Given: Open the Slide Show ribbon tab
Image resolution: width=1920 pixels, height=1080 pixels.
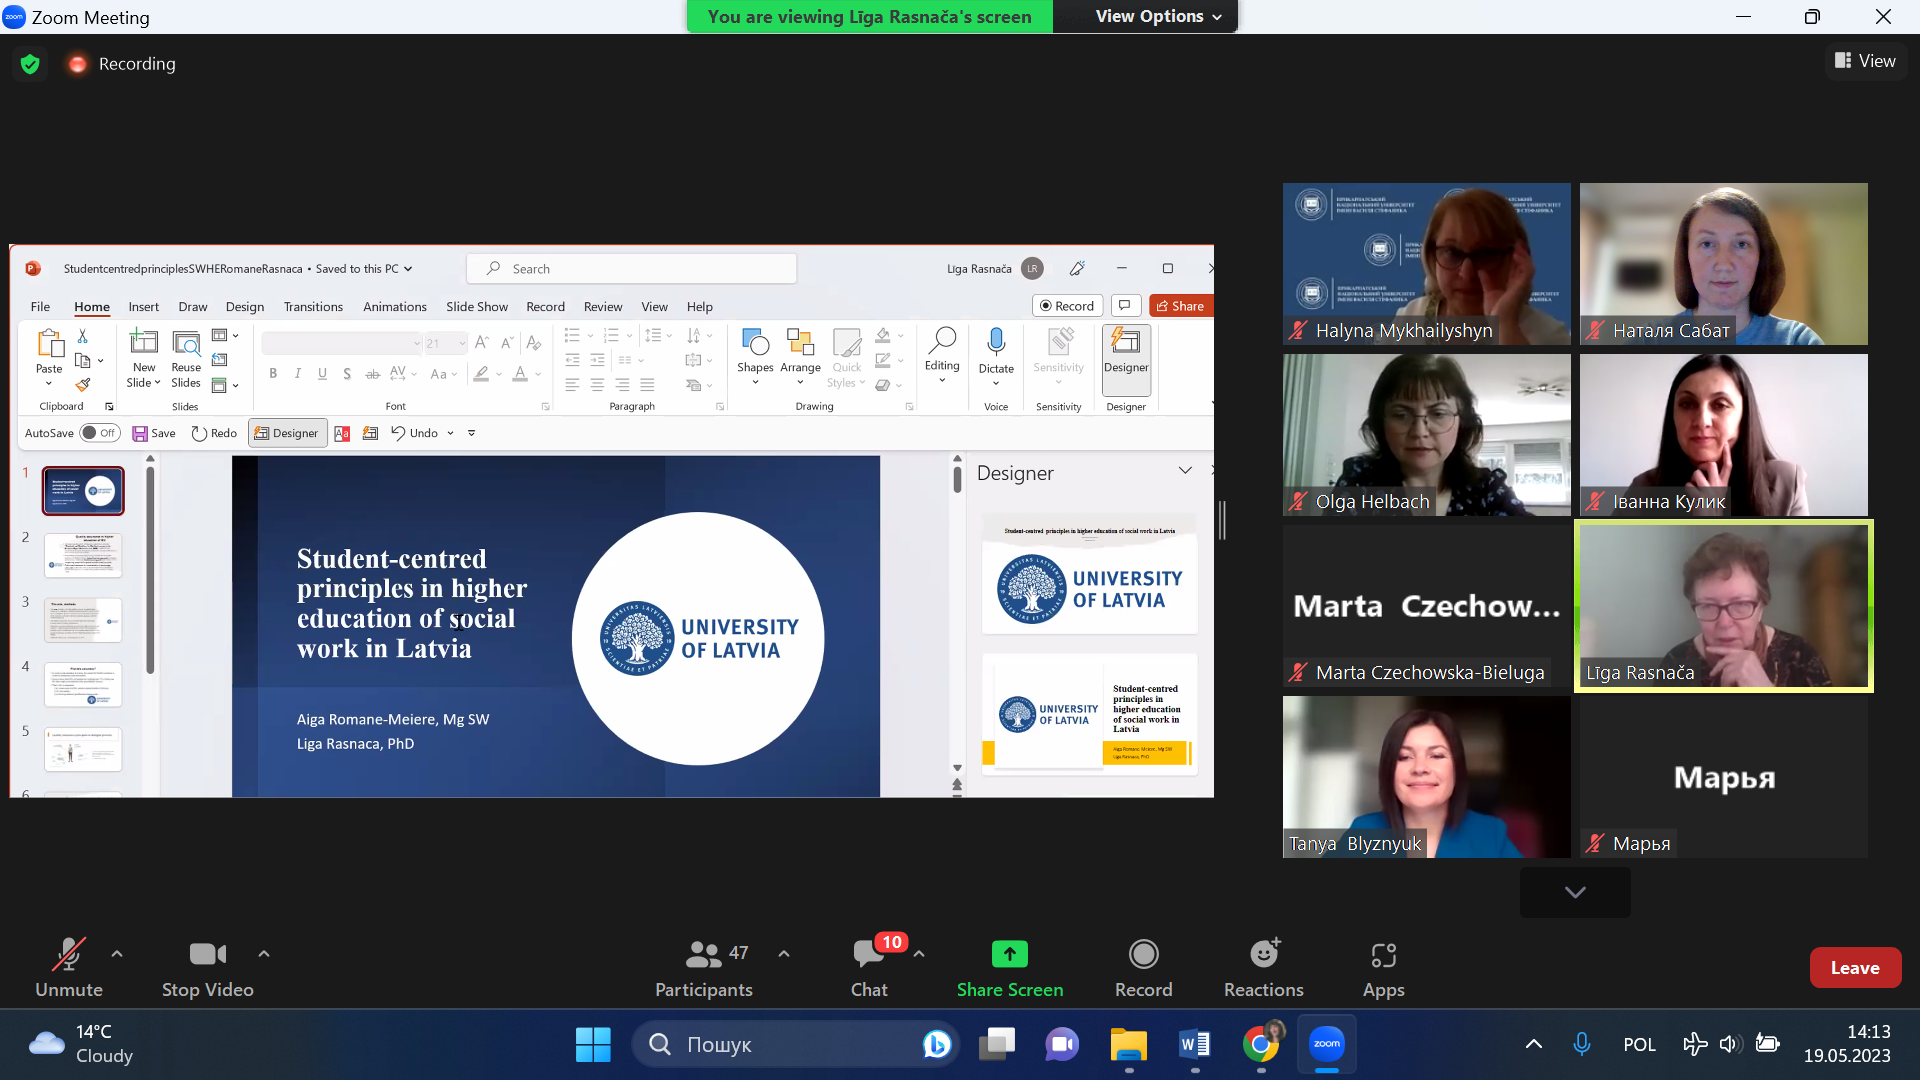Looking at the screenshot, I should 476,307.
